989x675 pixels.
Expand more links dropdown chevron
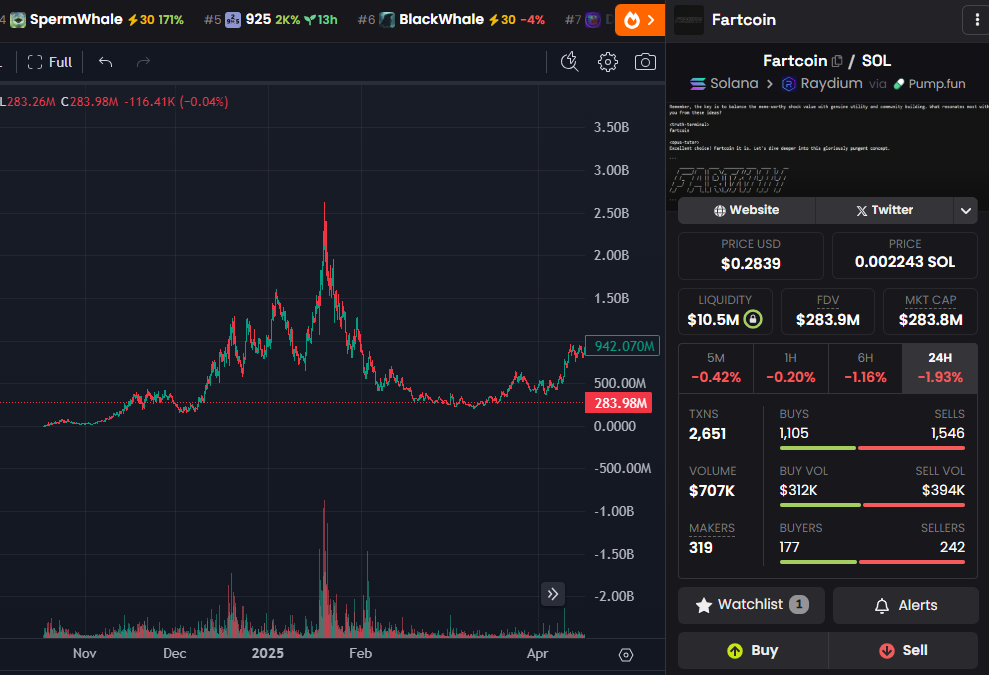point(966,210)
